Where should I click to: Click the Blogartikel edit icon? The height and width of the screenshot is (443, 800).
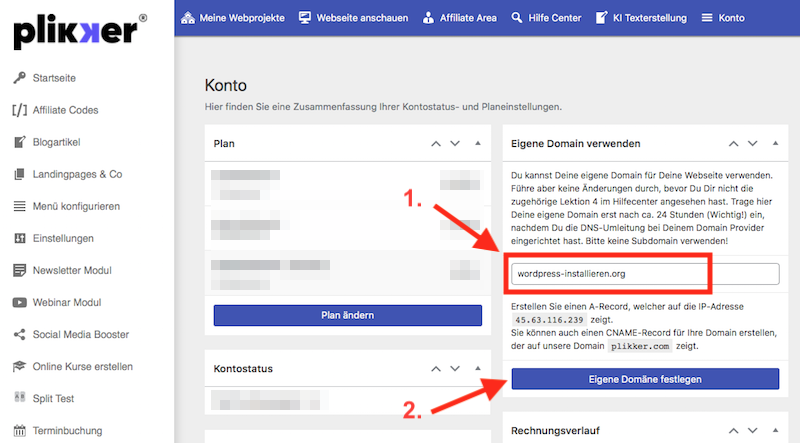tap(19, 142)
